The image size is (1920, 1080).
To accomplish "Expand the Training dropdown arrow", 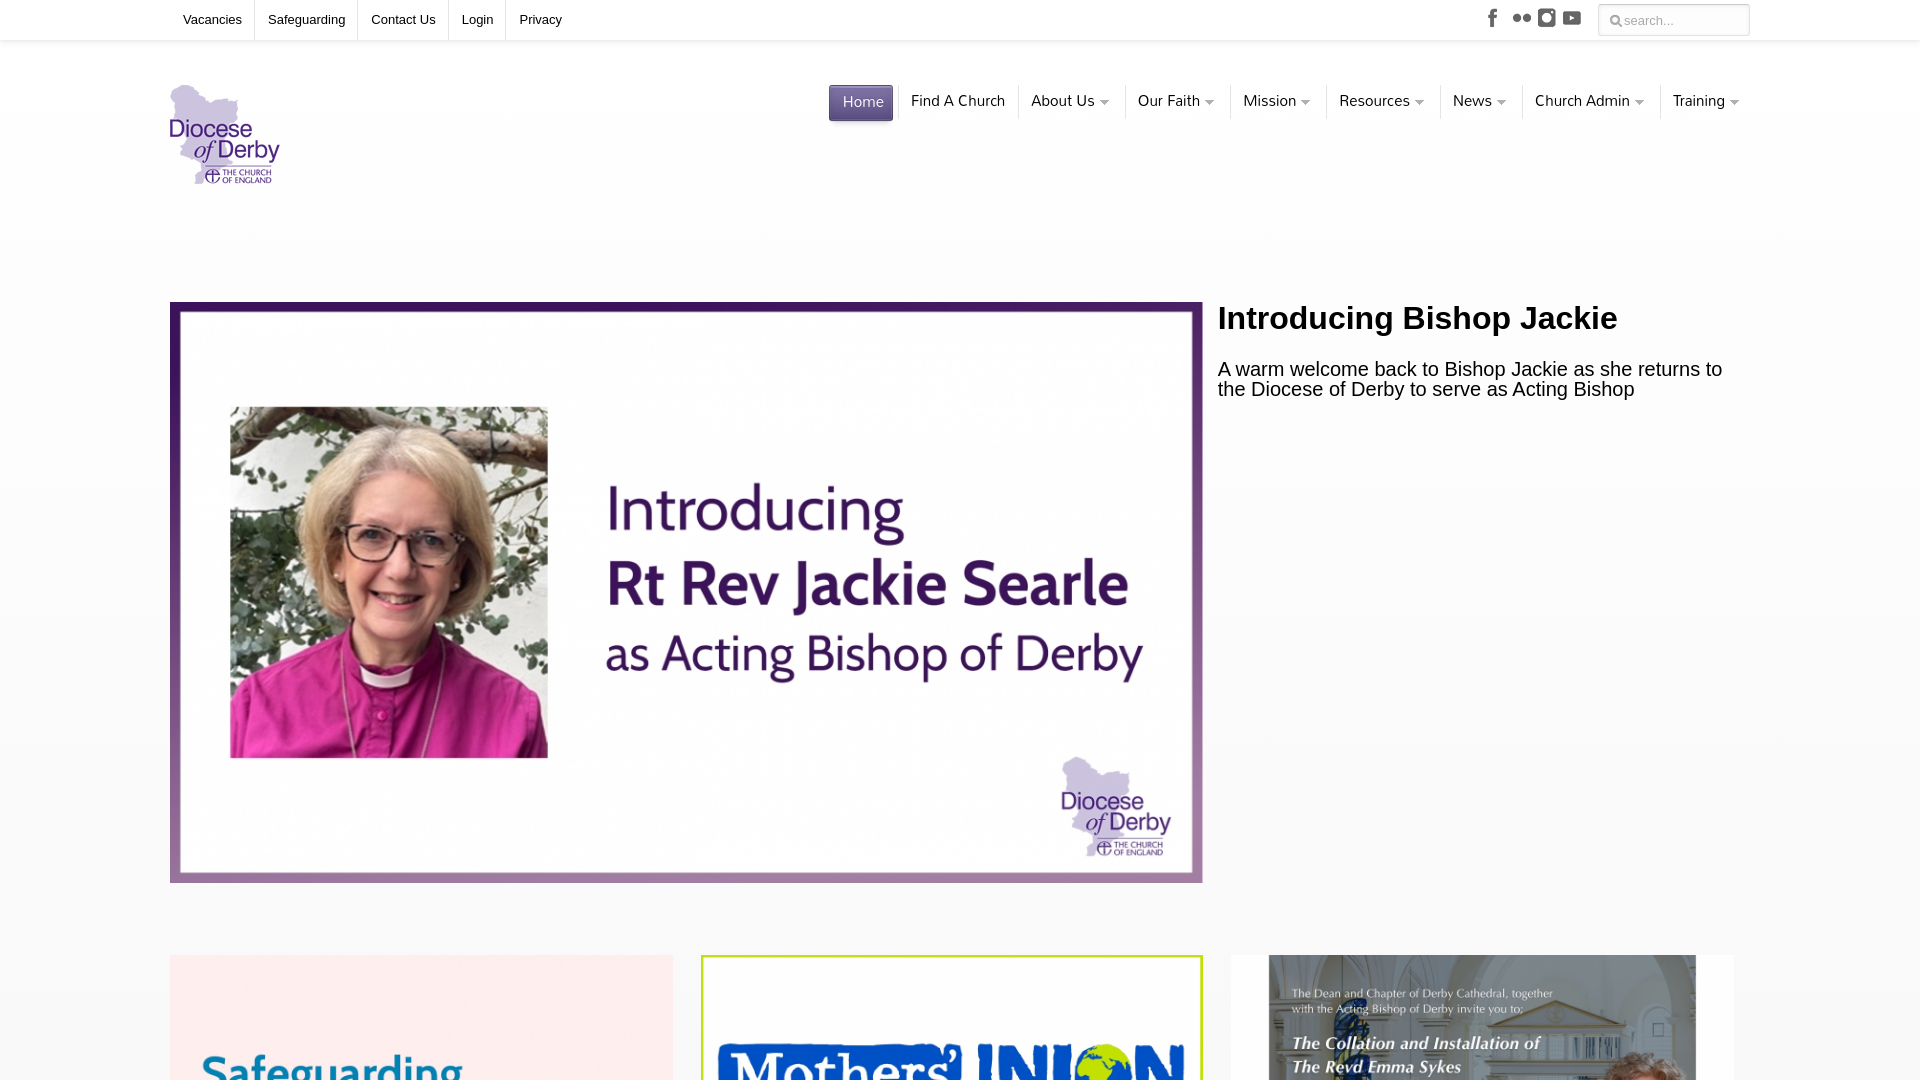I will [1734, 103].
